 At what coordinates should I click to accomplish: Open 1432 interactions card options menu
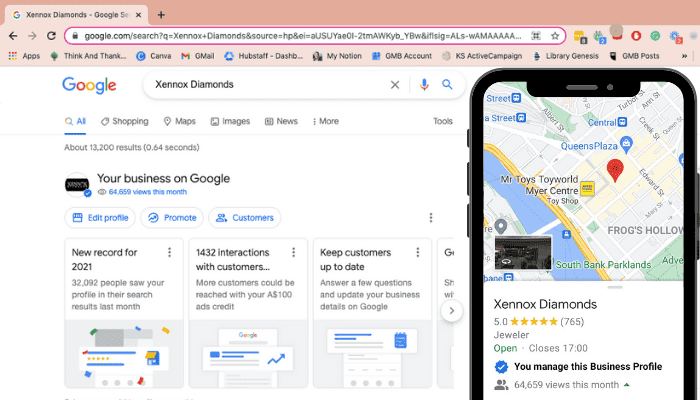pyautogui.click(x=293, y=253)
